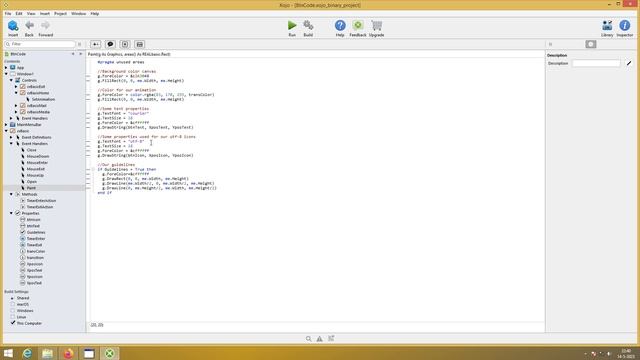This screenshot has height=360, width=640.
Task: Expand the MainMenuBar tree node
Action: [x=6, y=124]
